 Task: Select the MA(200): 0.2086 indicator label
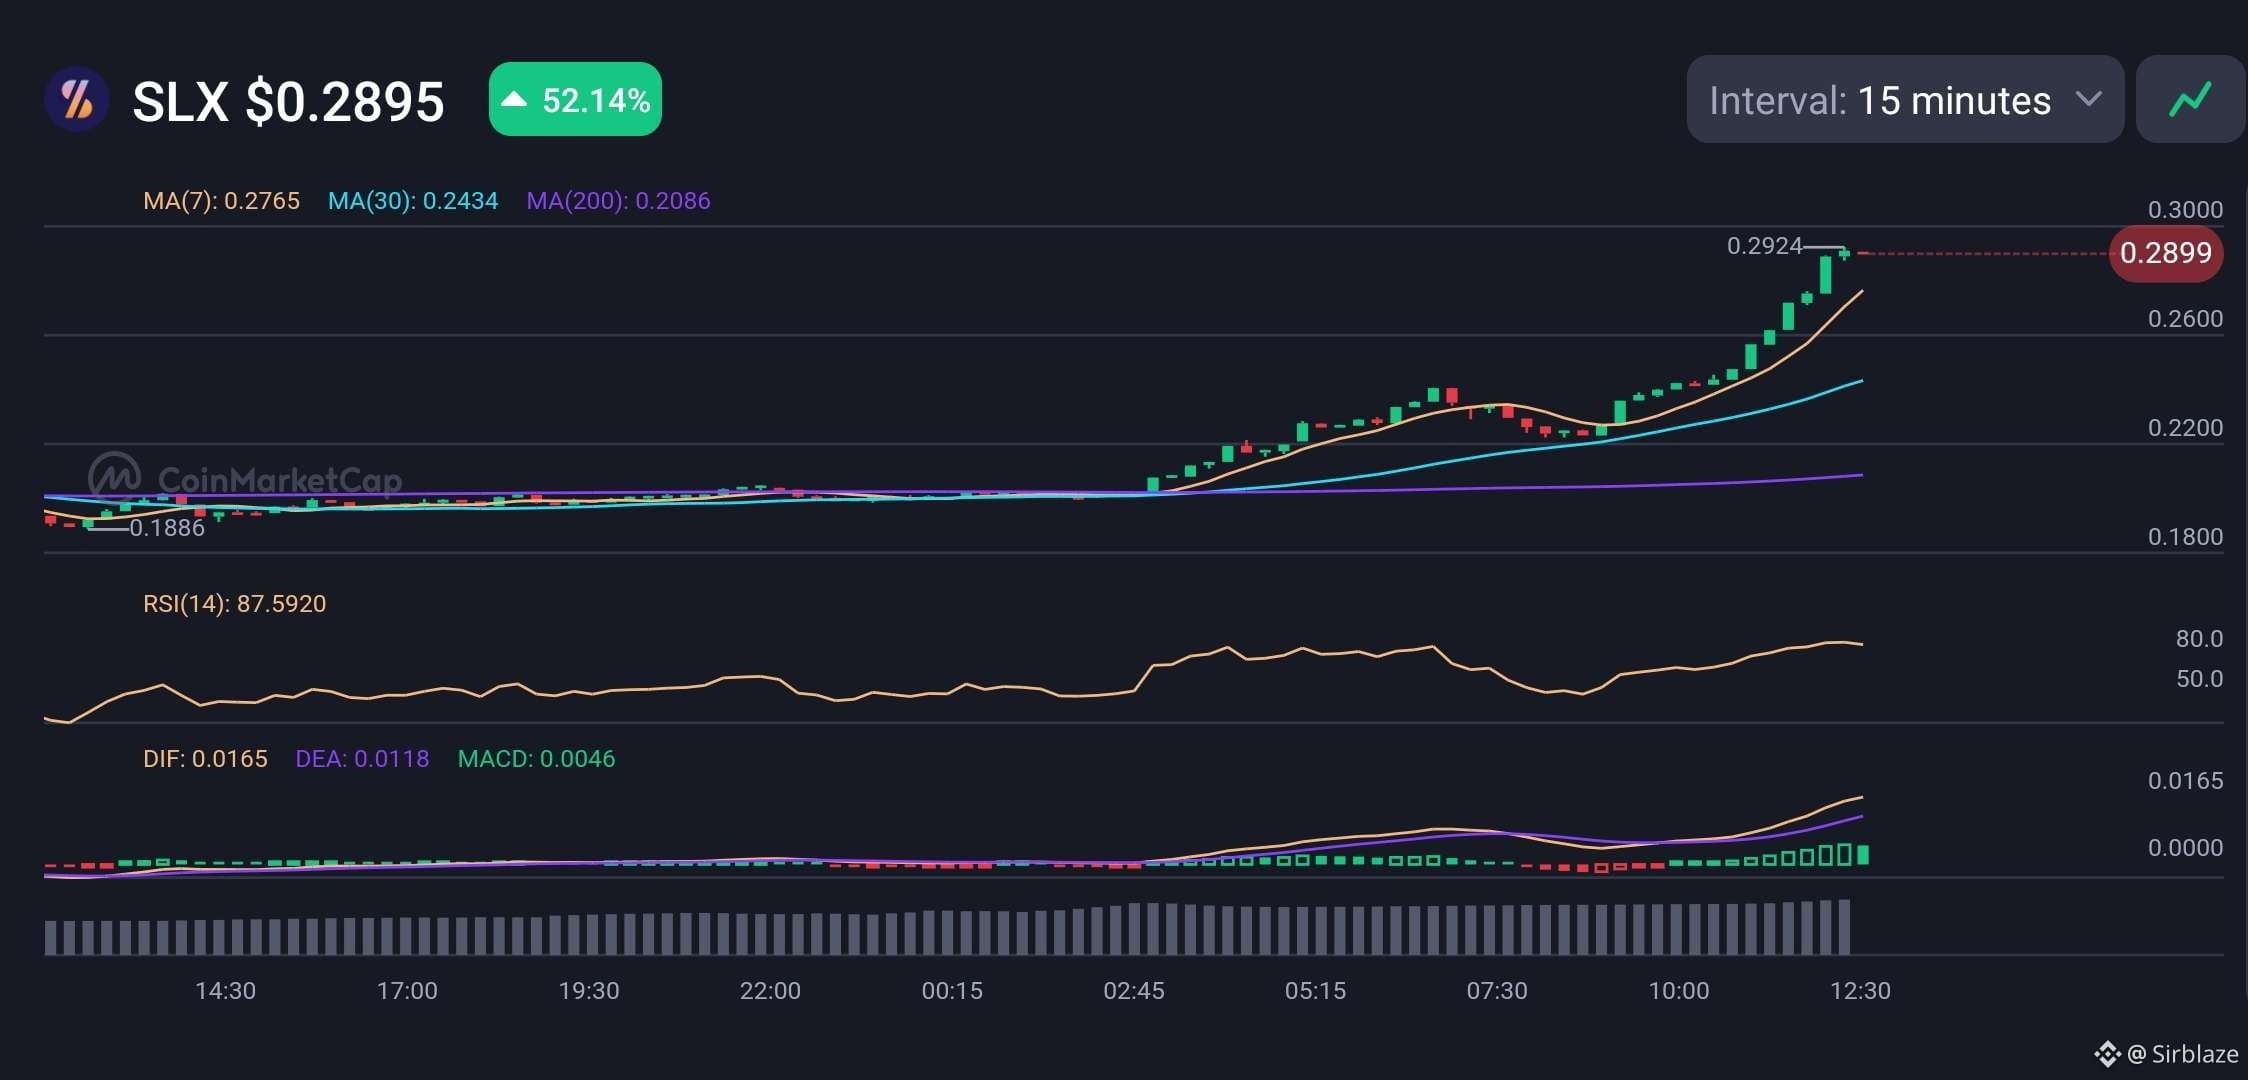[618, 200]
